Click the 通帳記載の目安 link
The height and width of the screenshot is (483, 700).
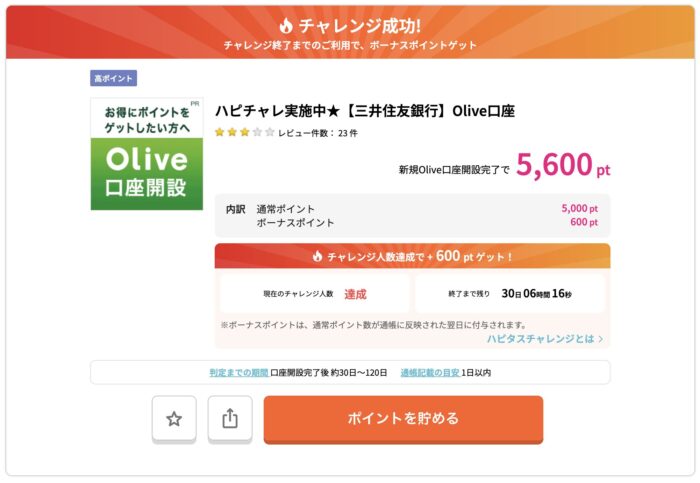click(430, 373)
